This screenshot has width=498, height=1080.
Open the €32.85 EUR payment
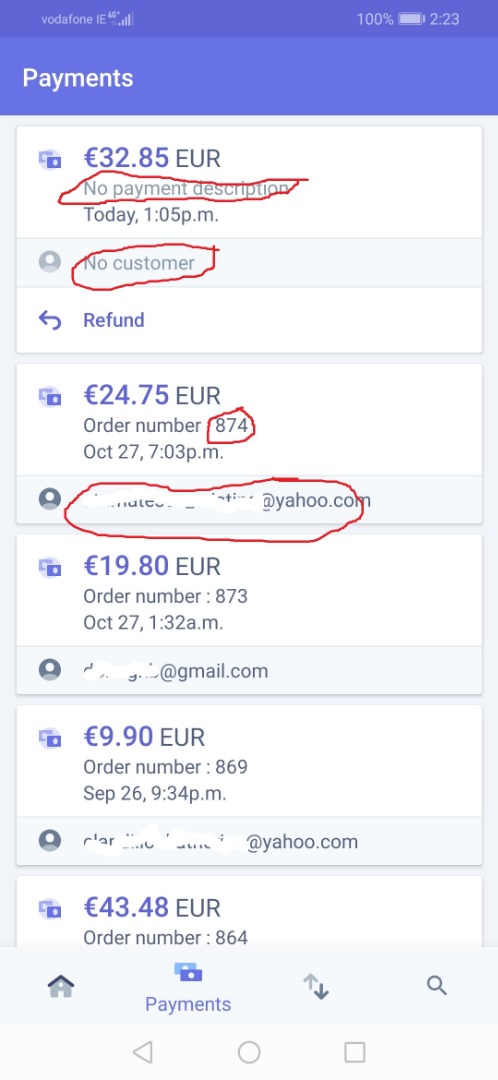point(249,183)
